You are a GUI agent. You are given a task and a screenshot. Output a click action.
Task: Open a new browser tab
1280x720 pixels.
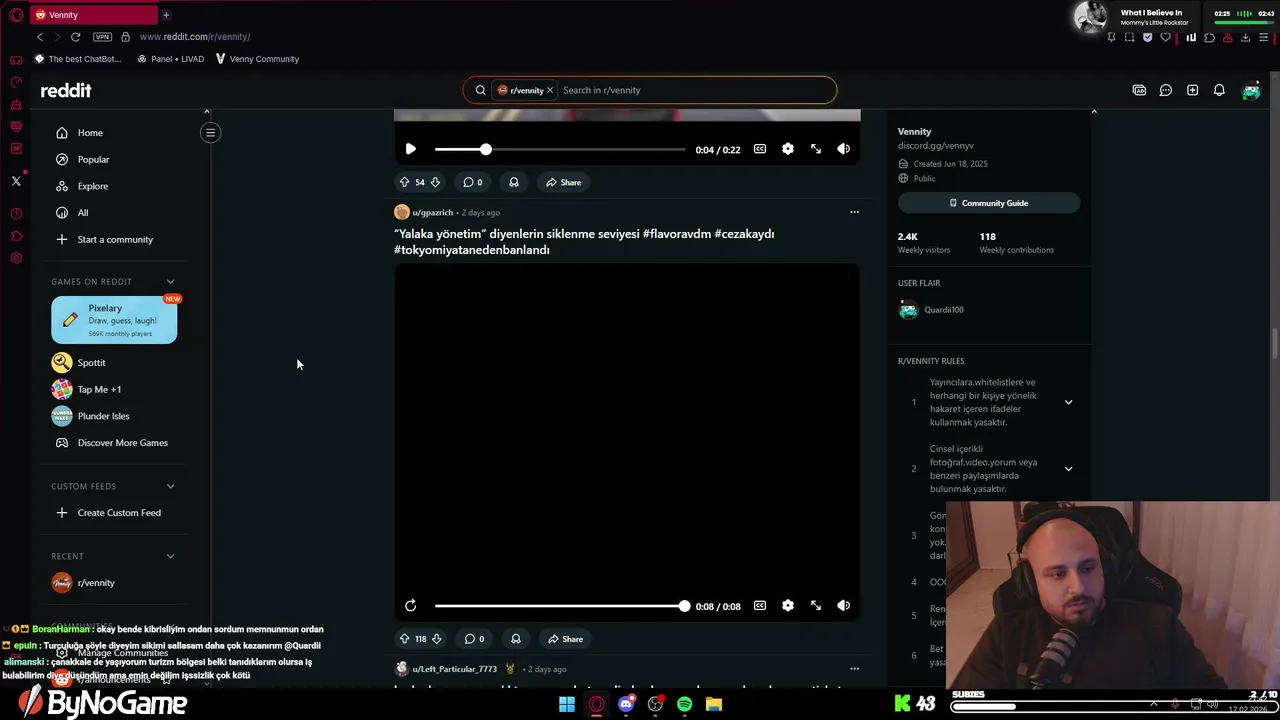166,15
